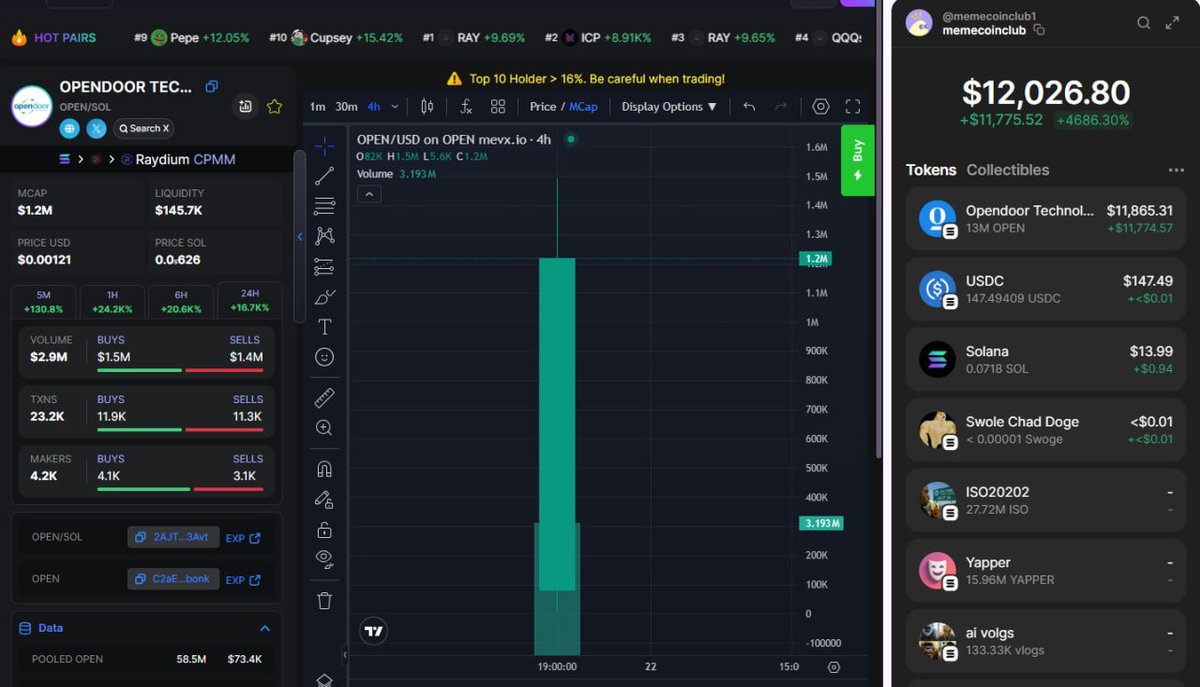Copy the OPEN token address C2aE...bonk
Image resolution: width=1200 pixels, height=687 pixels.
coord(173,579)
